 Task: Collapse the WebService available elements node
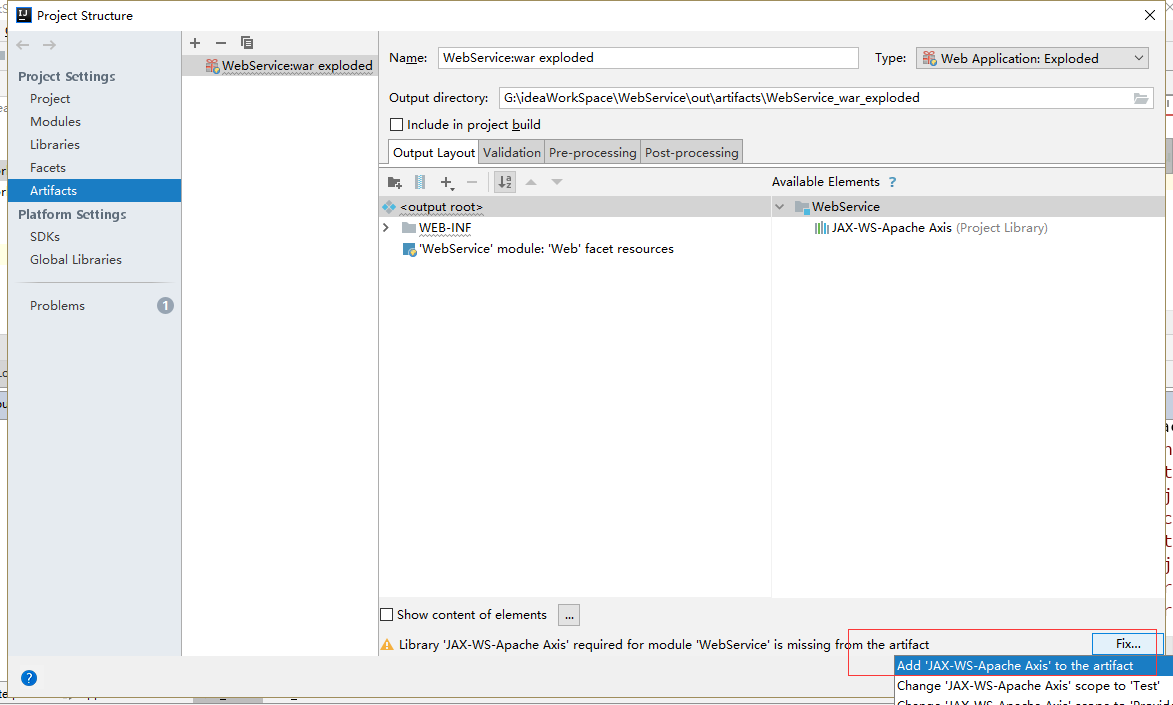tap(780, 207)
